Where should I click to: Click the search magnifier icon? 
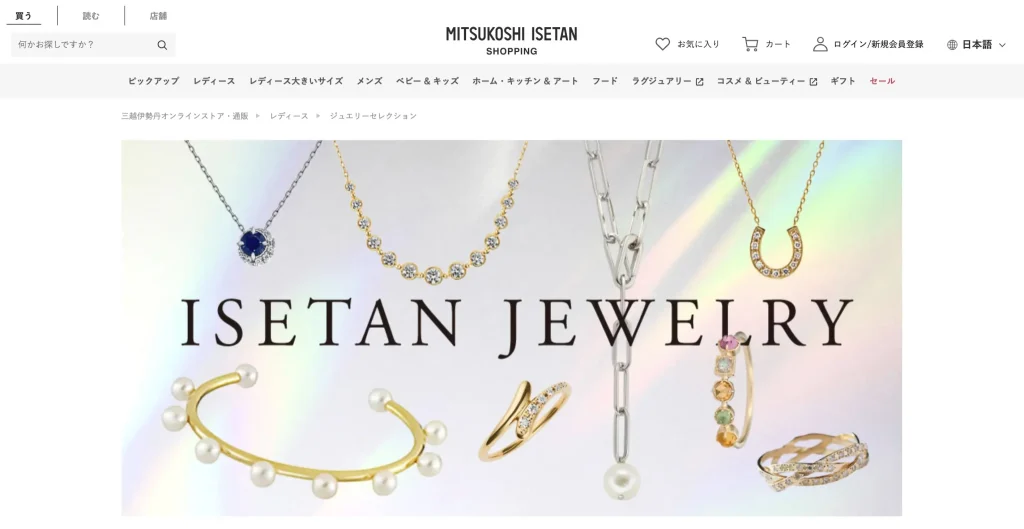[162, 45]
